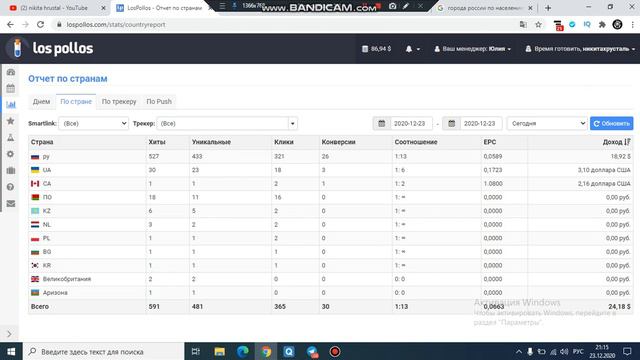Click the Обновить refresh button
This screenshot has height=360, width=640.
(611, 123)
